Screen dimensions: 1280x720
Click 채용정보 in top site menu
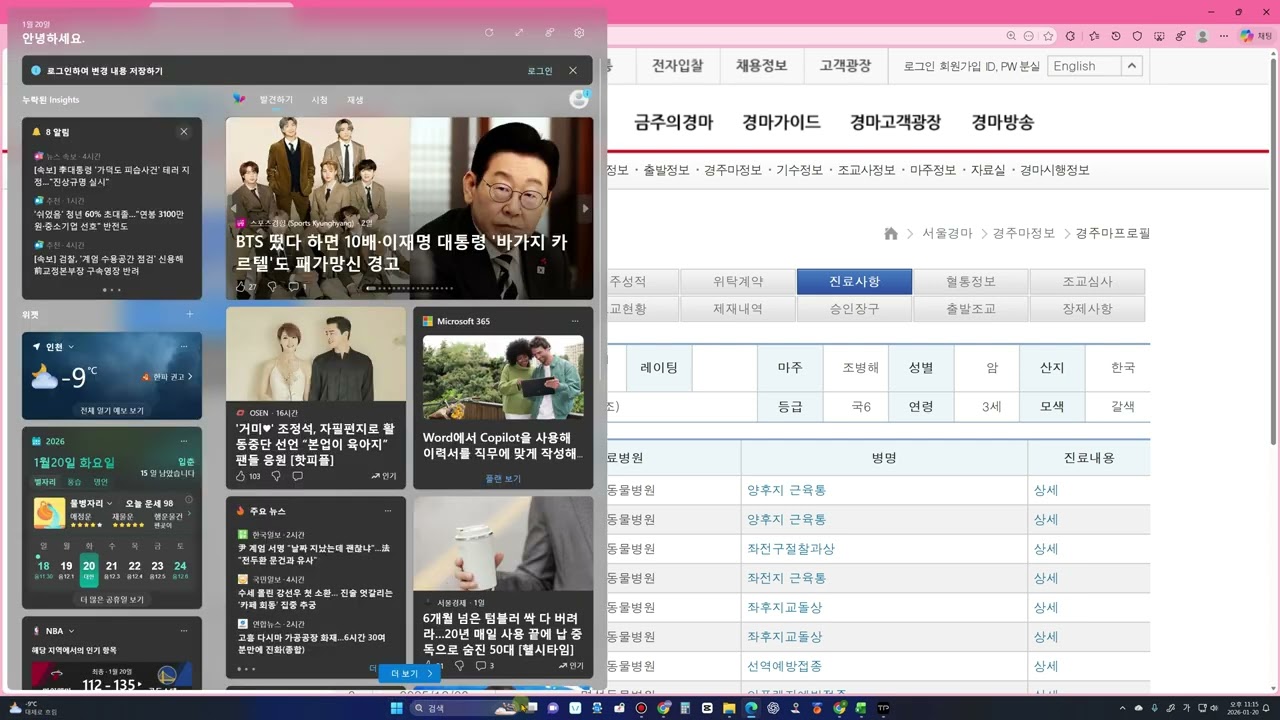[761, 66]
